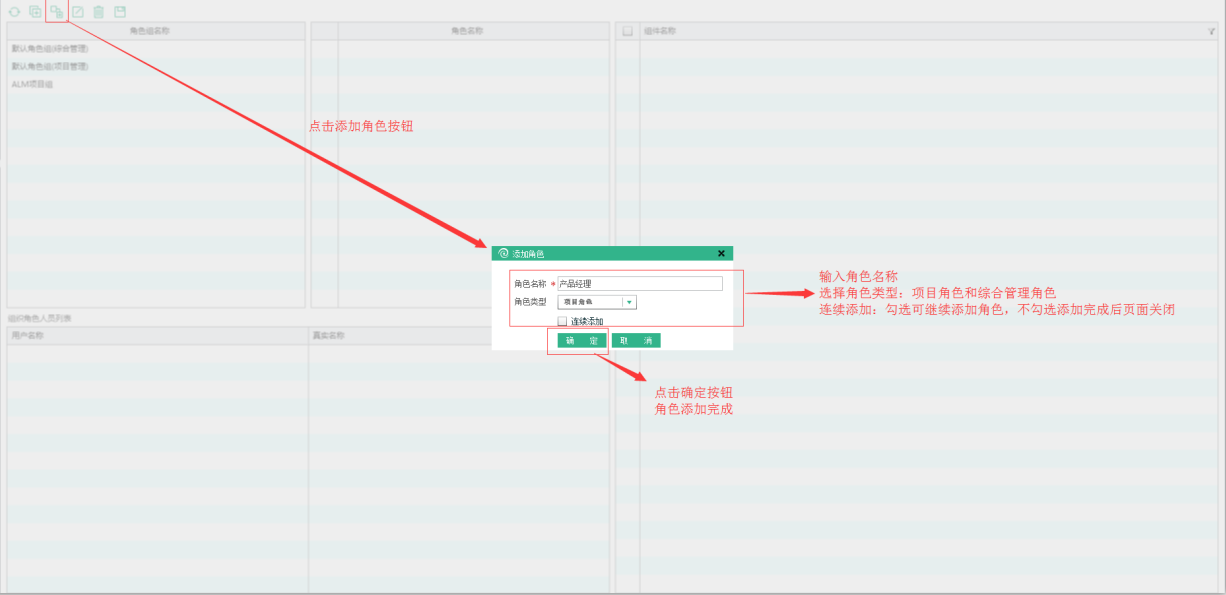Click the add role icon
This screenshot has width=1226, height=595.
pos(57,12)
